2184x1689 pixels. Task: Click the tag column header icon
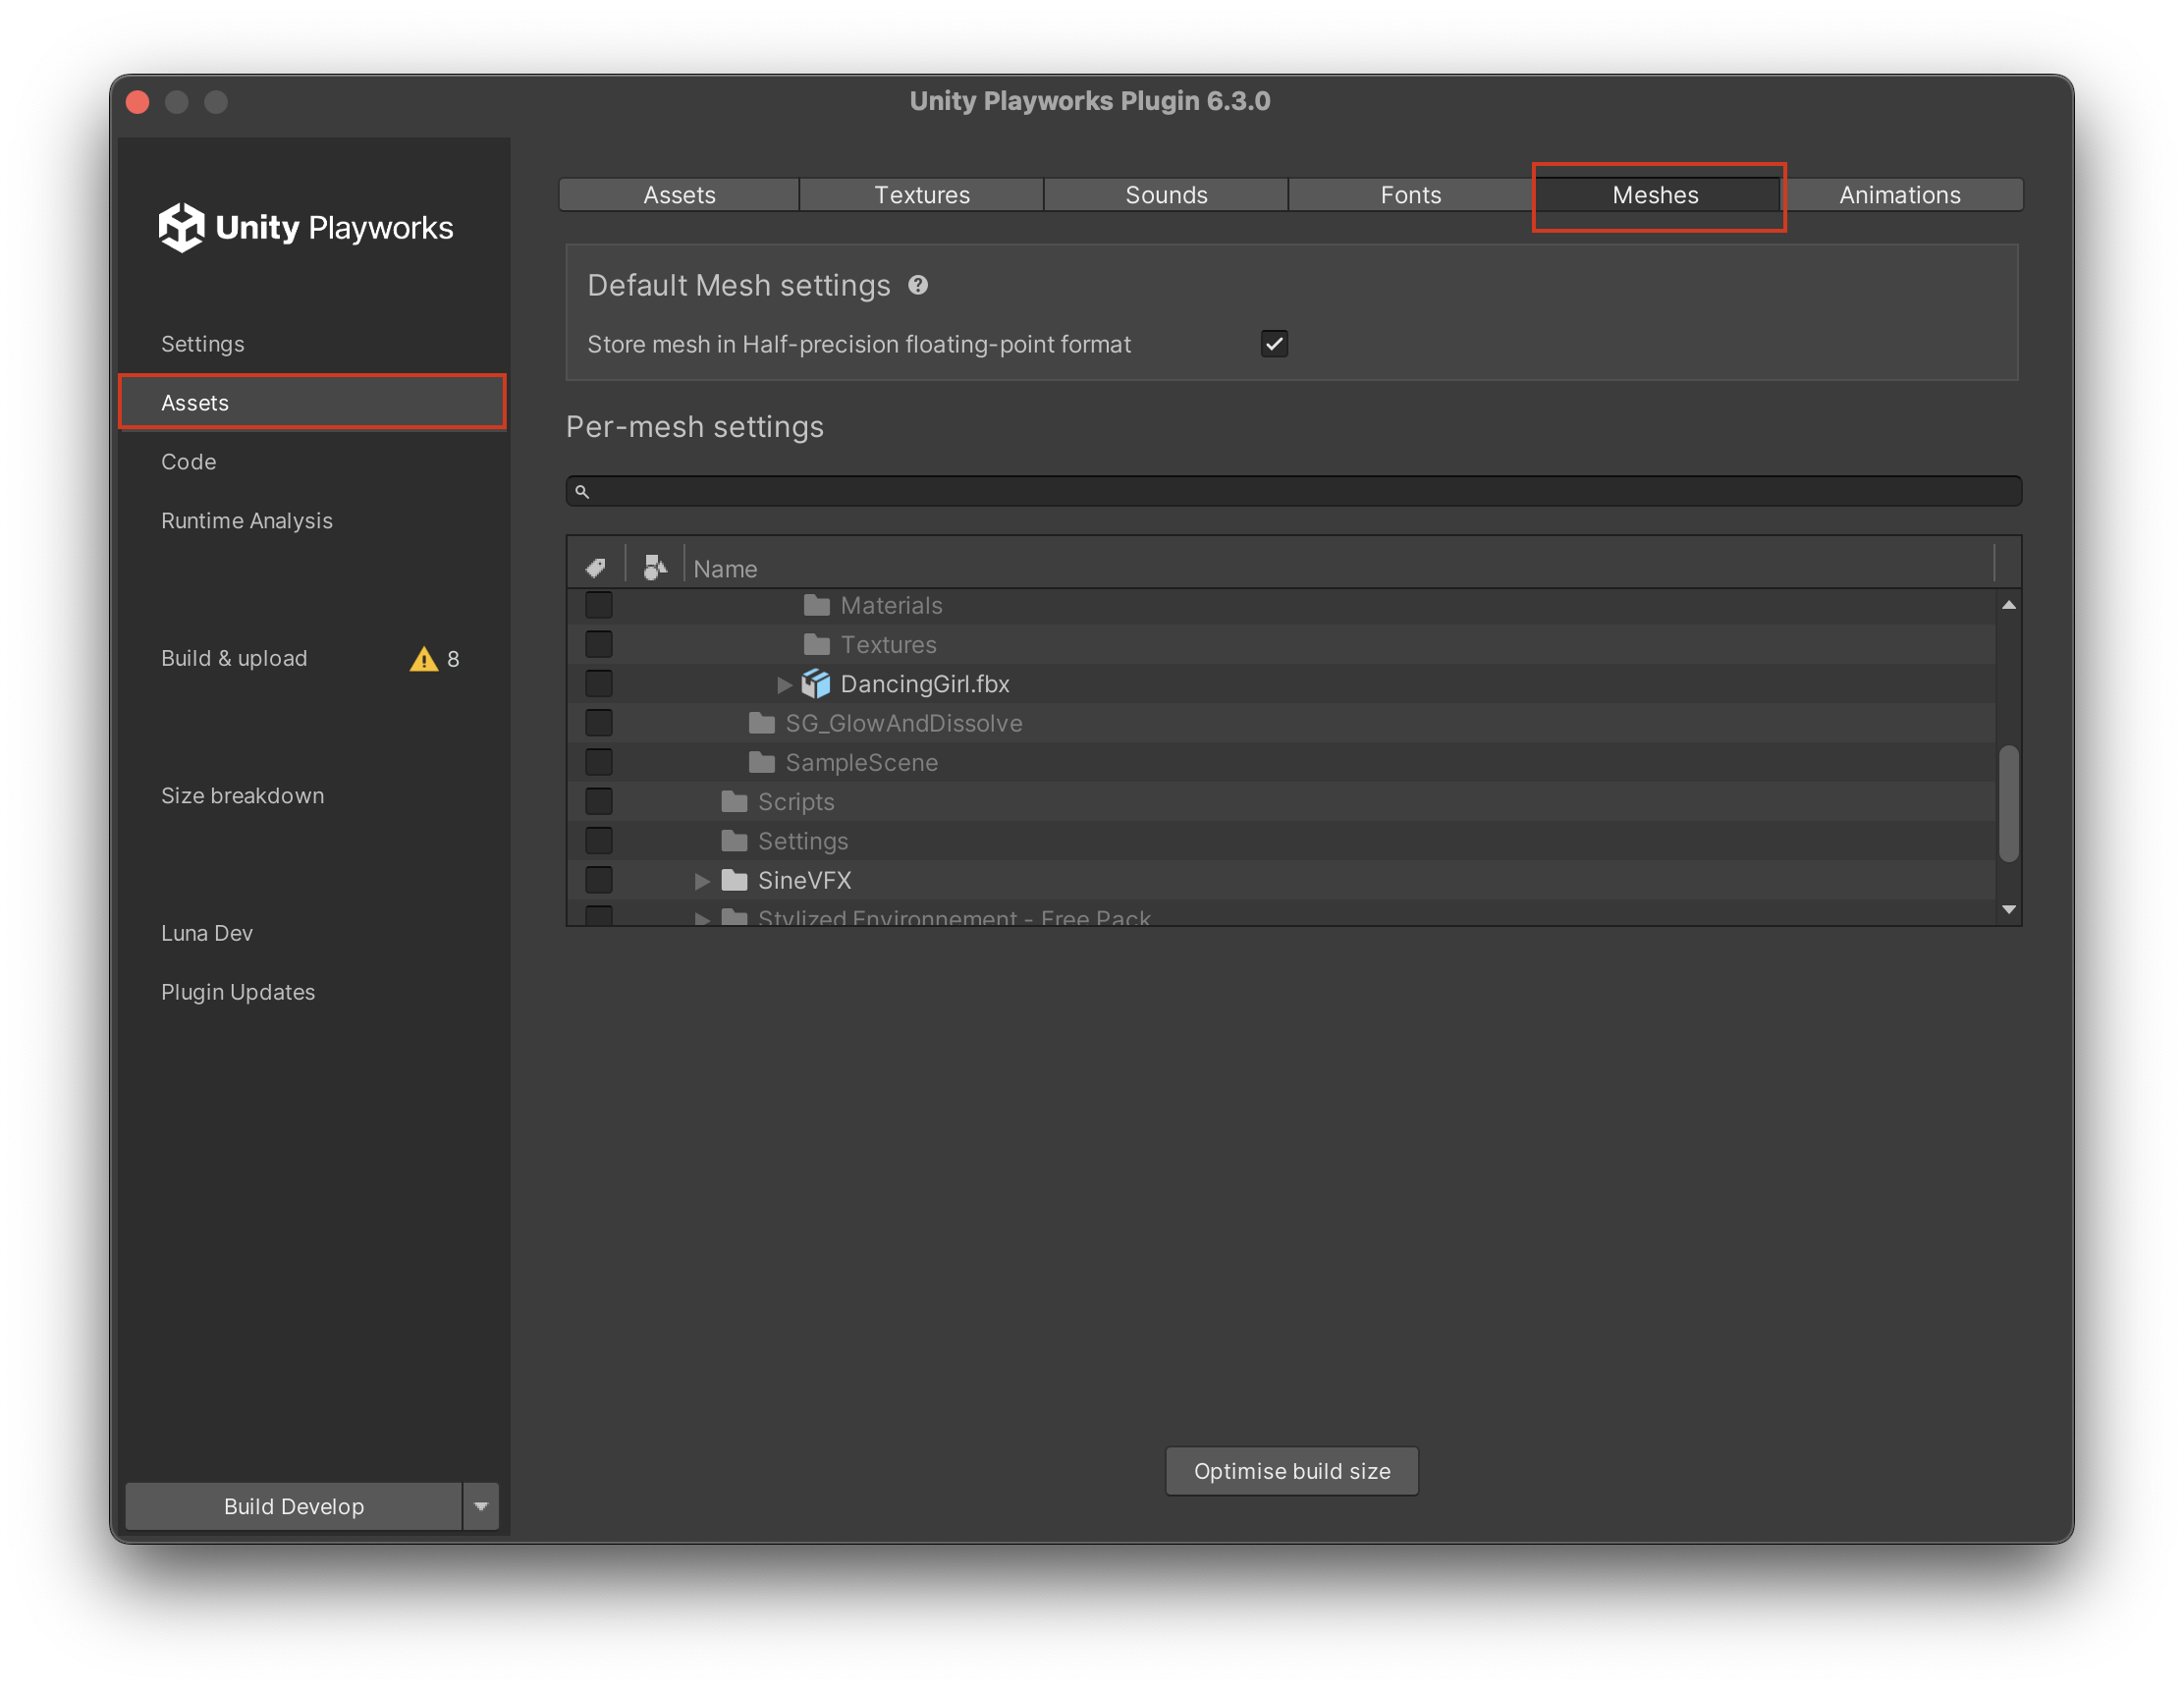coord(596,568)
